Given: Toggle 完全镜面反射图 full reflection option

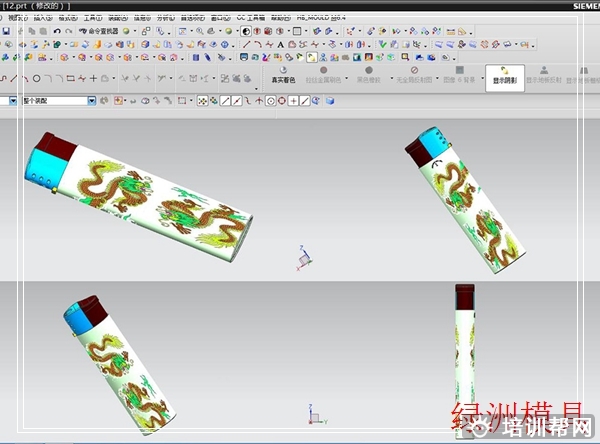Looking at the screenshot, I should pos(414,76).
